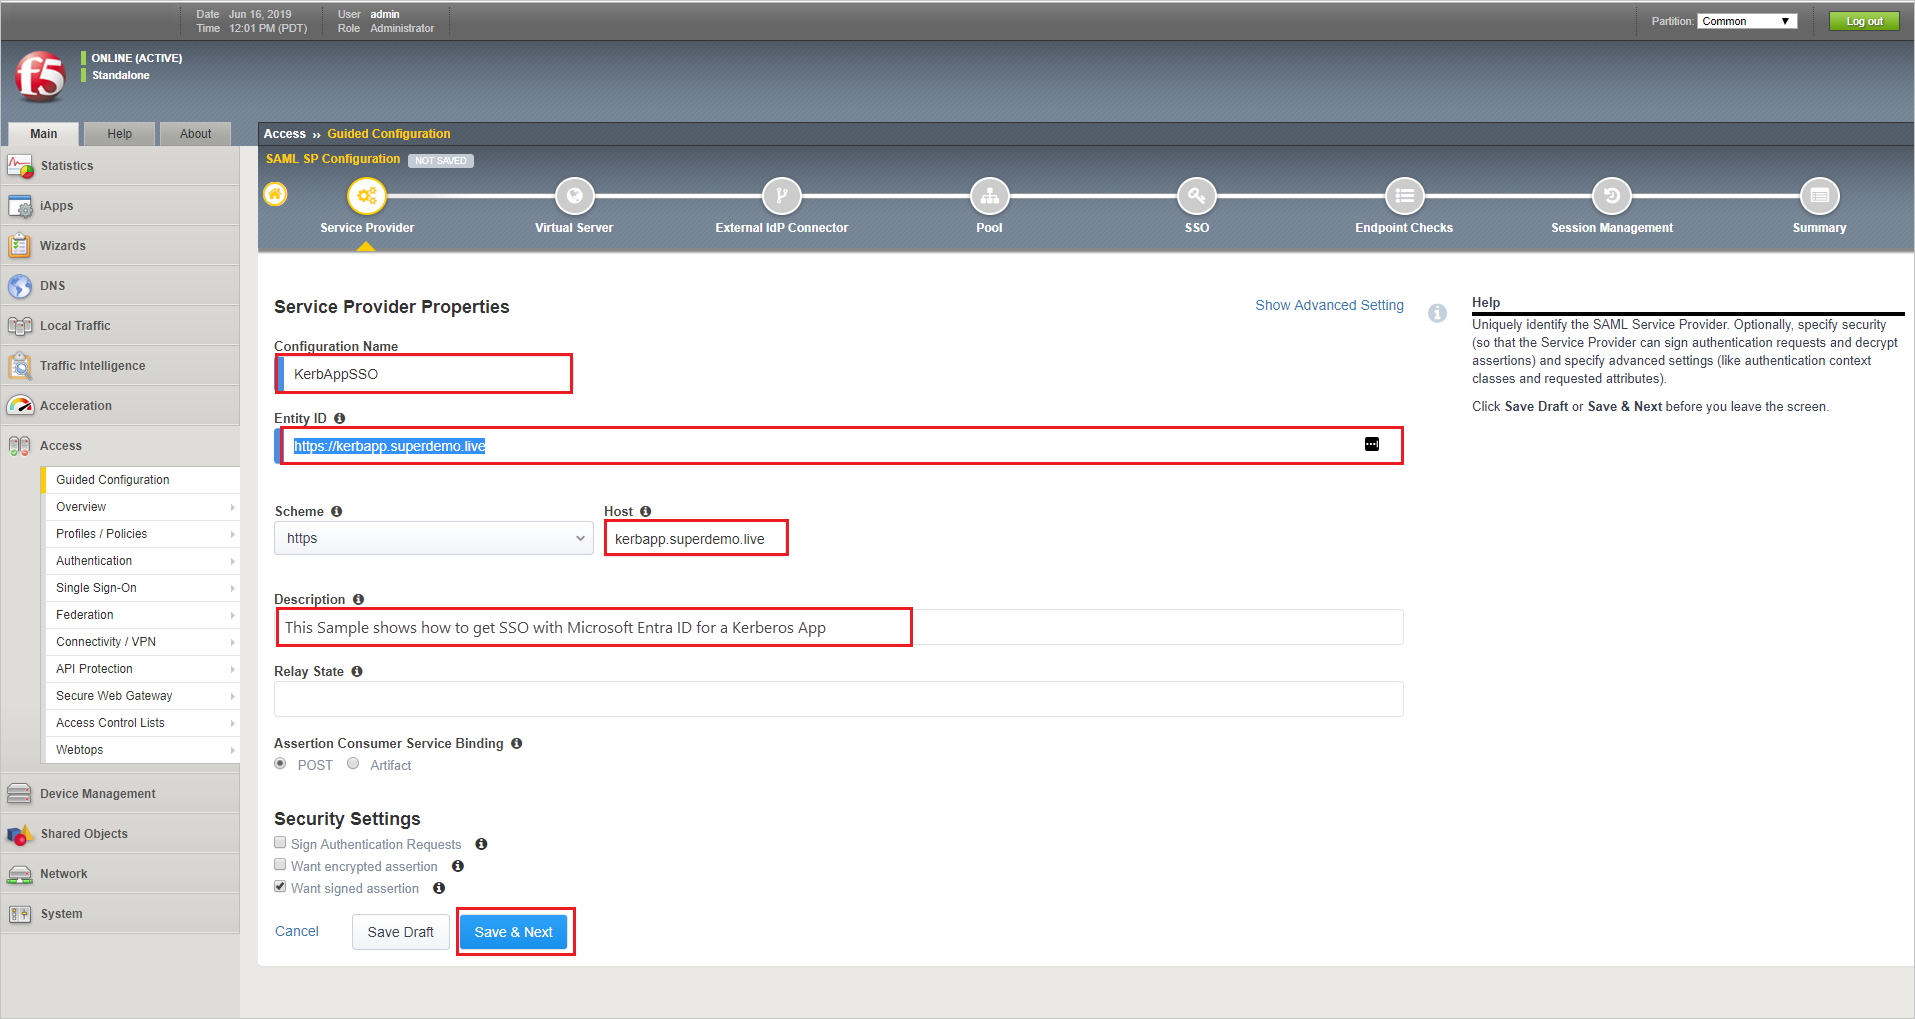This screenshot has width=1915, height=1019.
Task: Select the Pool step icon
Action: (989, 196)
